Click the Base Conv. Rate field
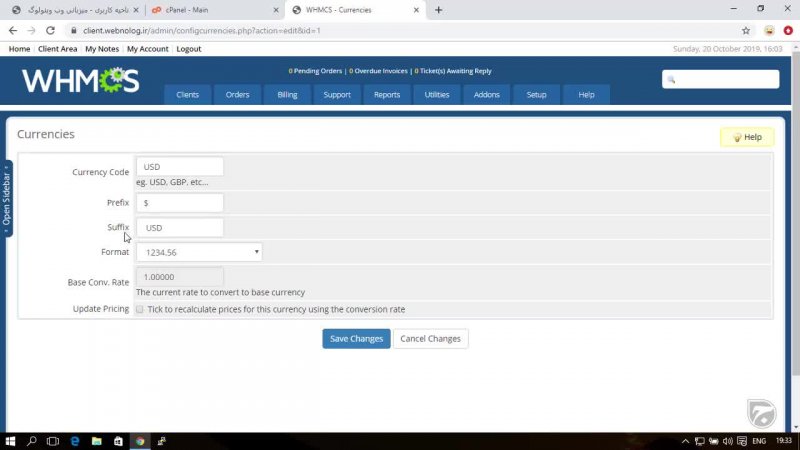 coord(180,277)
